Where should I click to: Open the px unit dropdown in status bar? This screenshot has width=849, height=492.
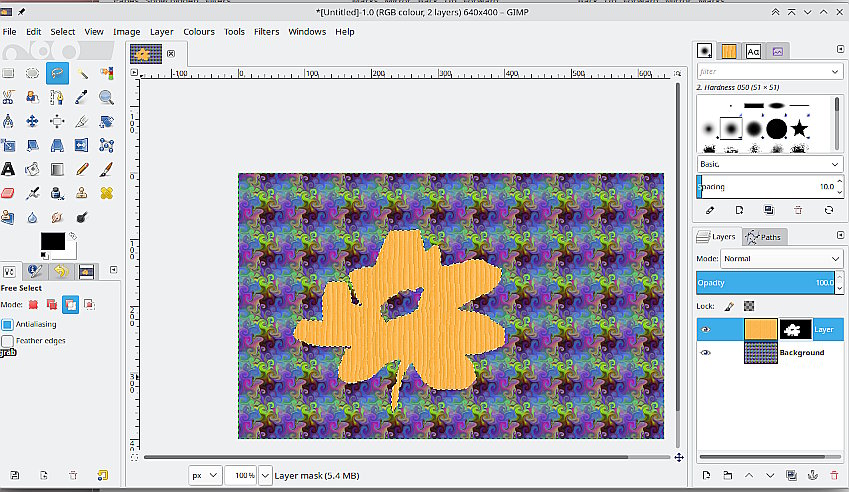(x=205, y=475)
